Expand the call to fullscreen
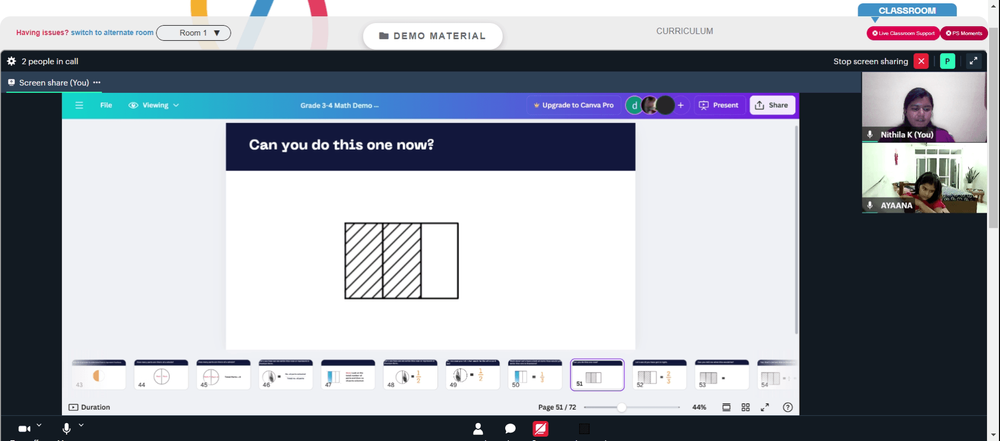The height and width of the screenshot is (441, 1000). pos(973,61)
